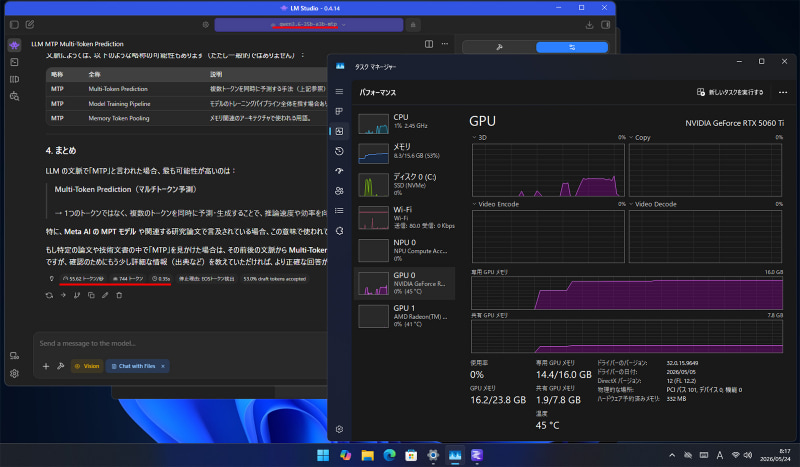Show hidden tray icons chevron

[x=672, y=455]
